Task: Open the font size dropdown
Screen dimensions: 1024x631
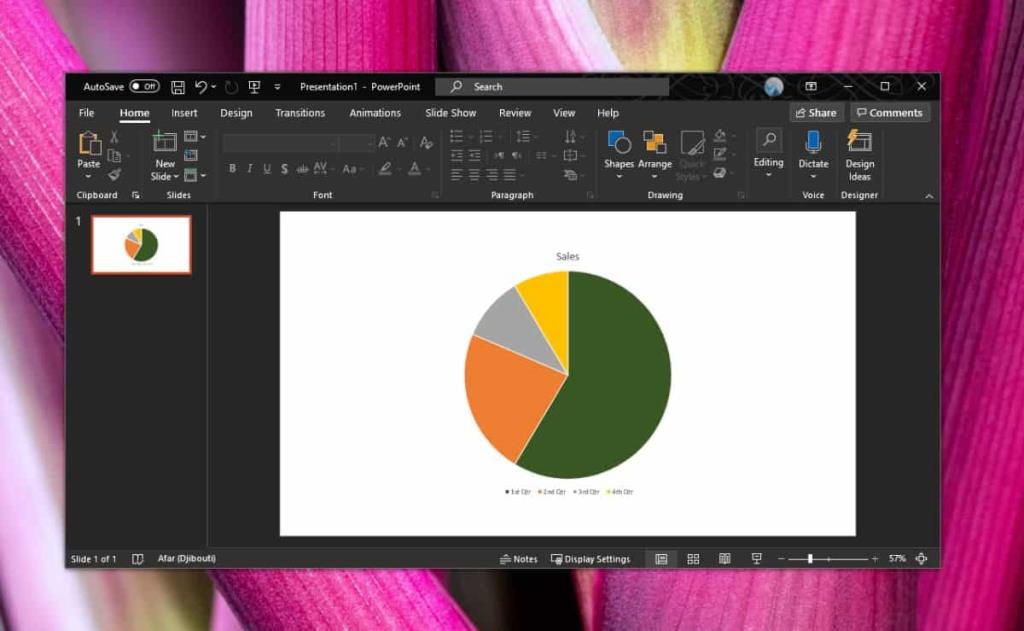Action: click(x=372, y=143)
